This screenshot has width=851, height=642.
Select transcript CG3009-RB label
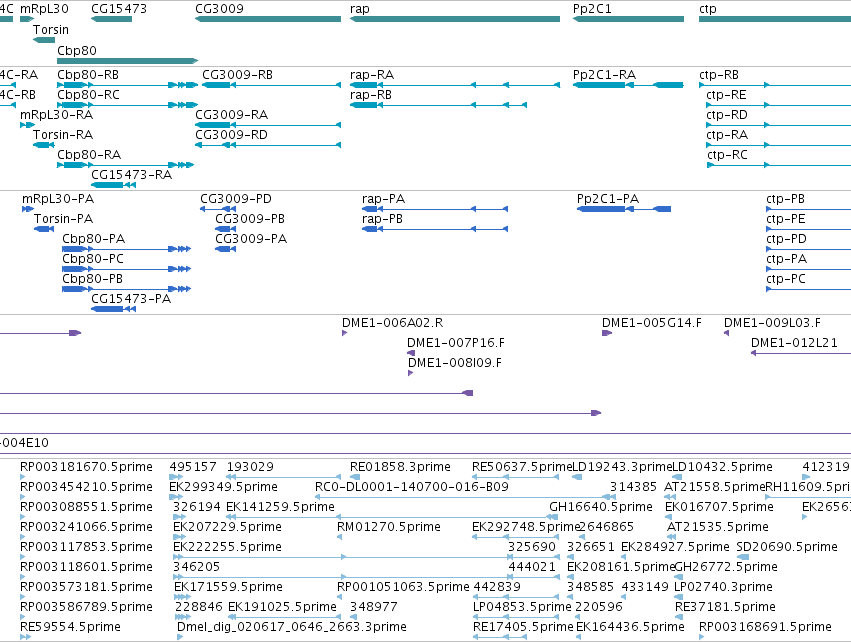(238, 74)
